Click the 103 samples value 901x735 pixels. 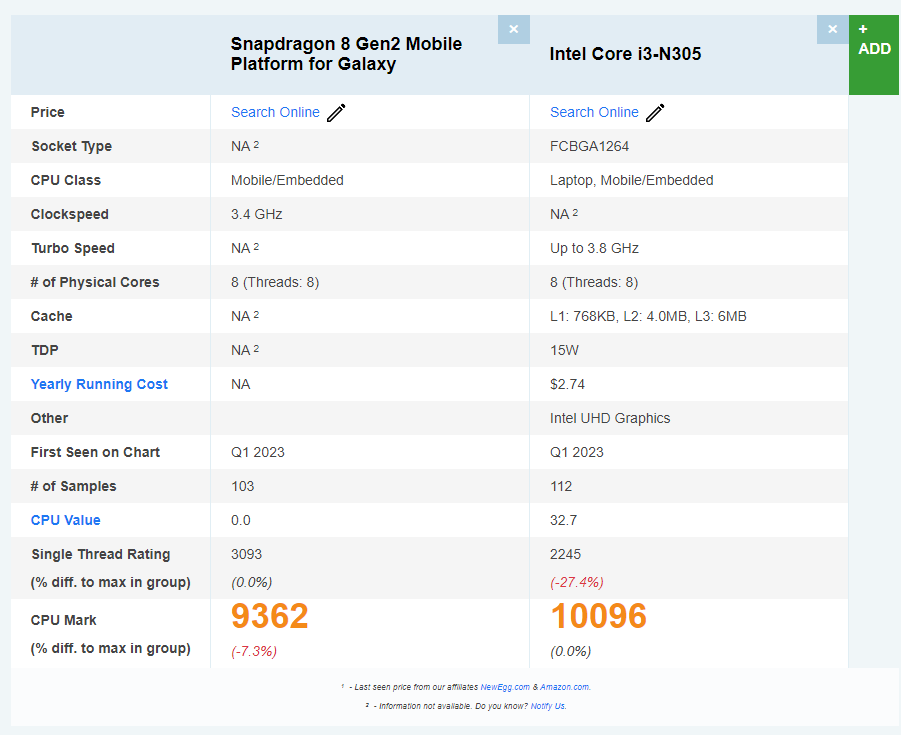coord(242,486)
